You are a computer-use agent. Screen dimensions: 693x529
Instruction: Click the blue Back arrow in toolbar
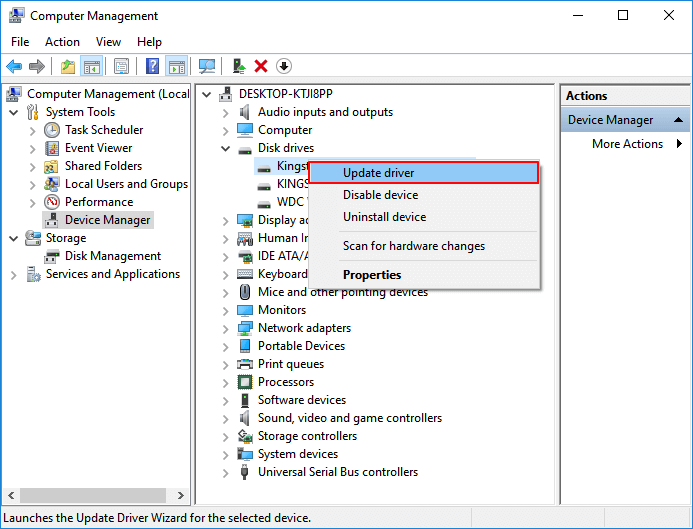[14, 66]
